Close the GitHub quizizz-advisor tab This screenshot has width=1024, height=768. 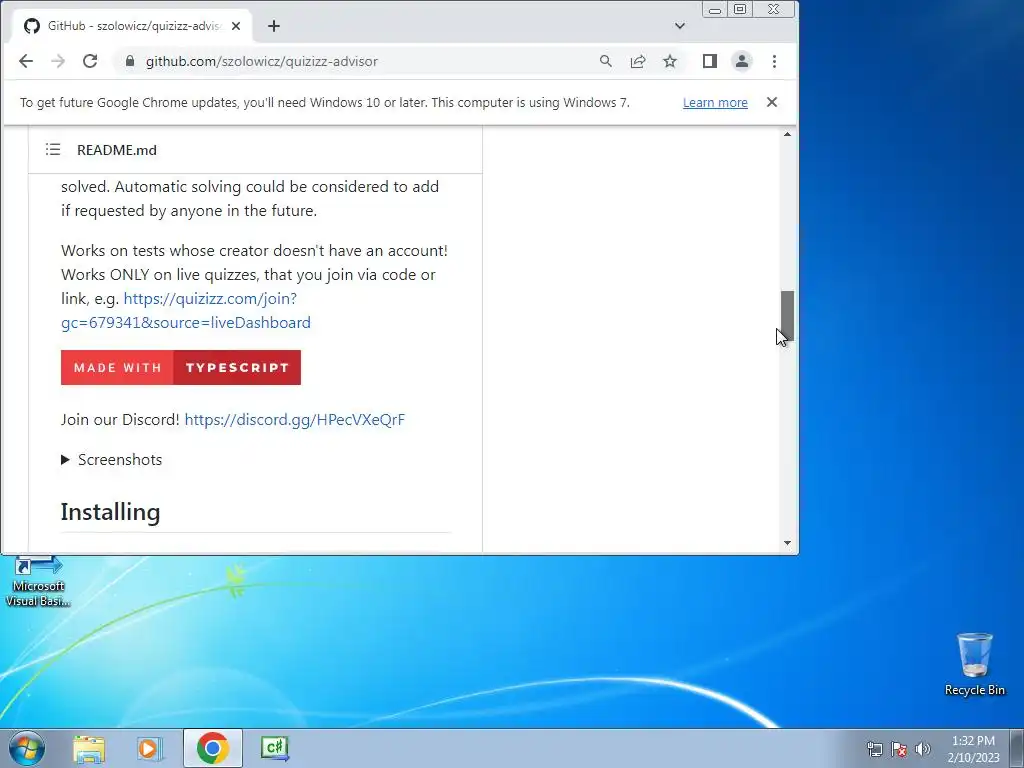236,26
